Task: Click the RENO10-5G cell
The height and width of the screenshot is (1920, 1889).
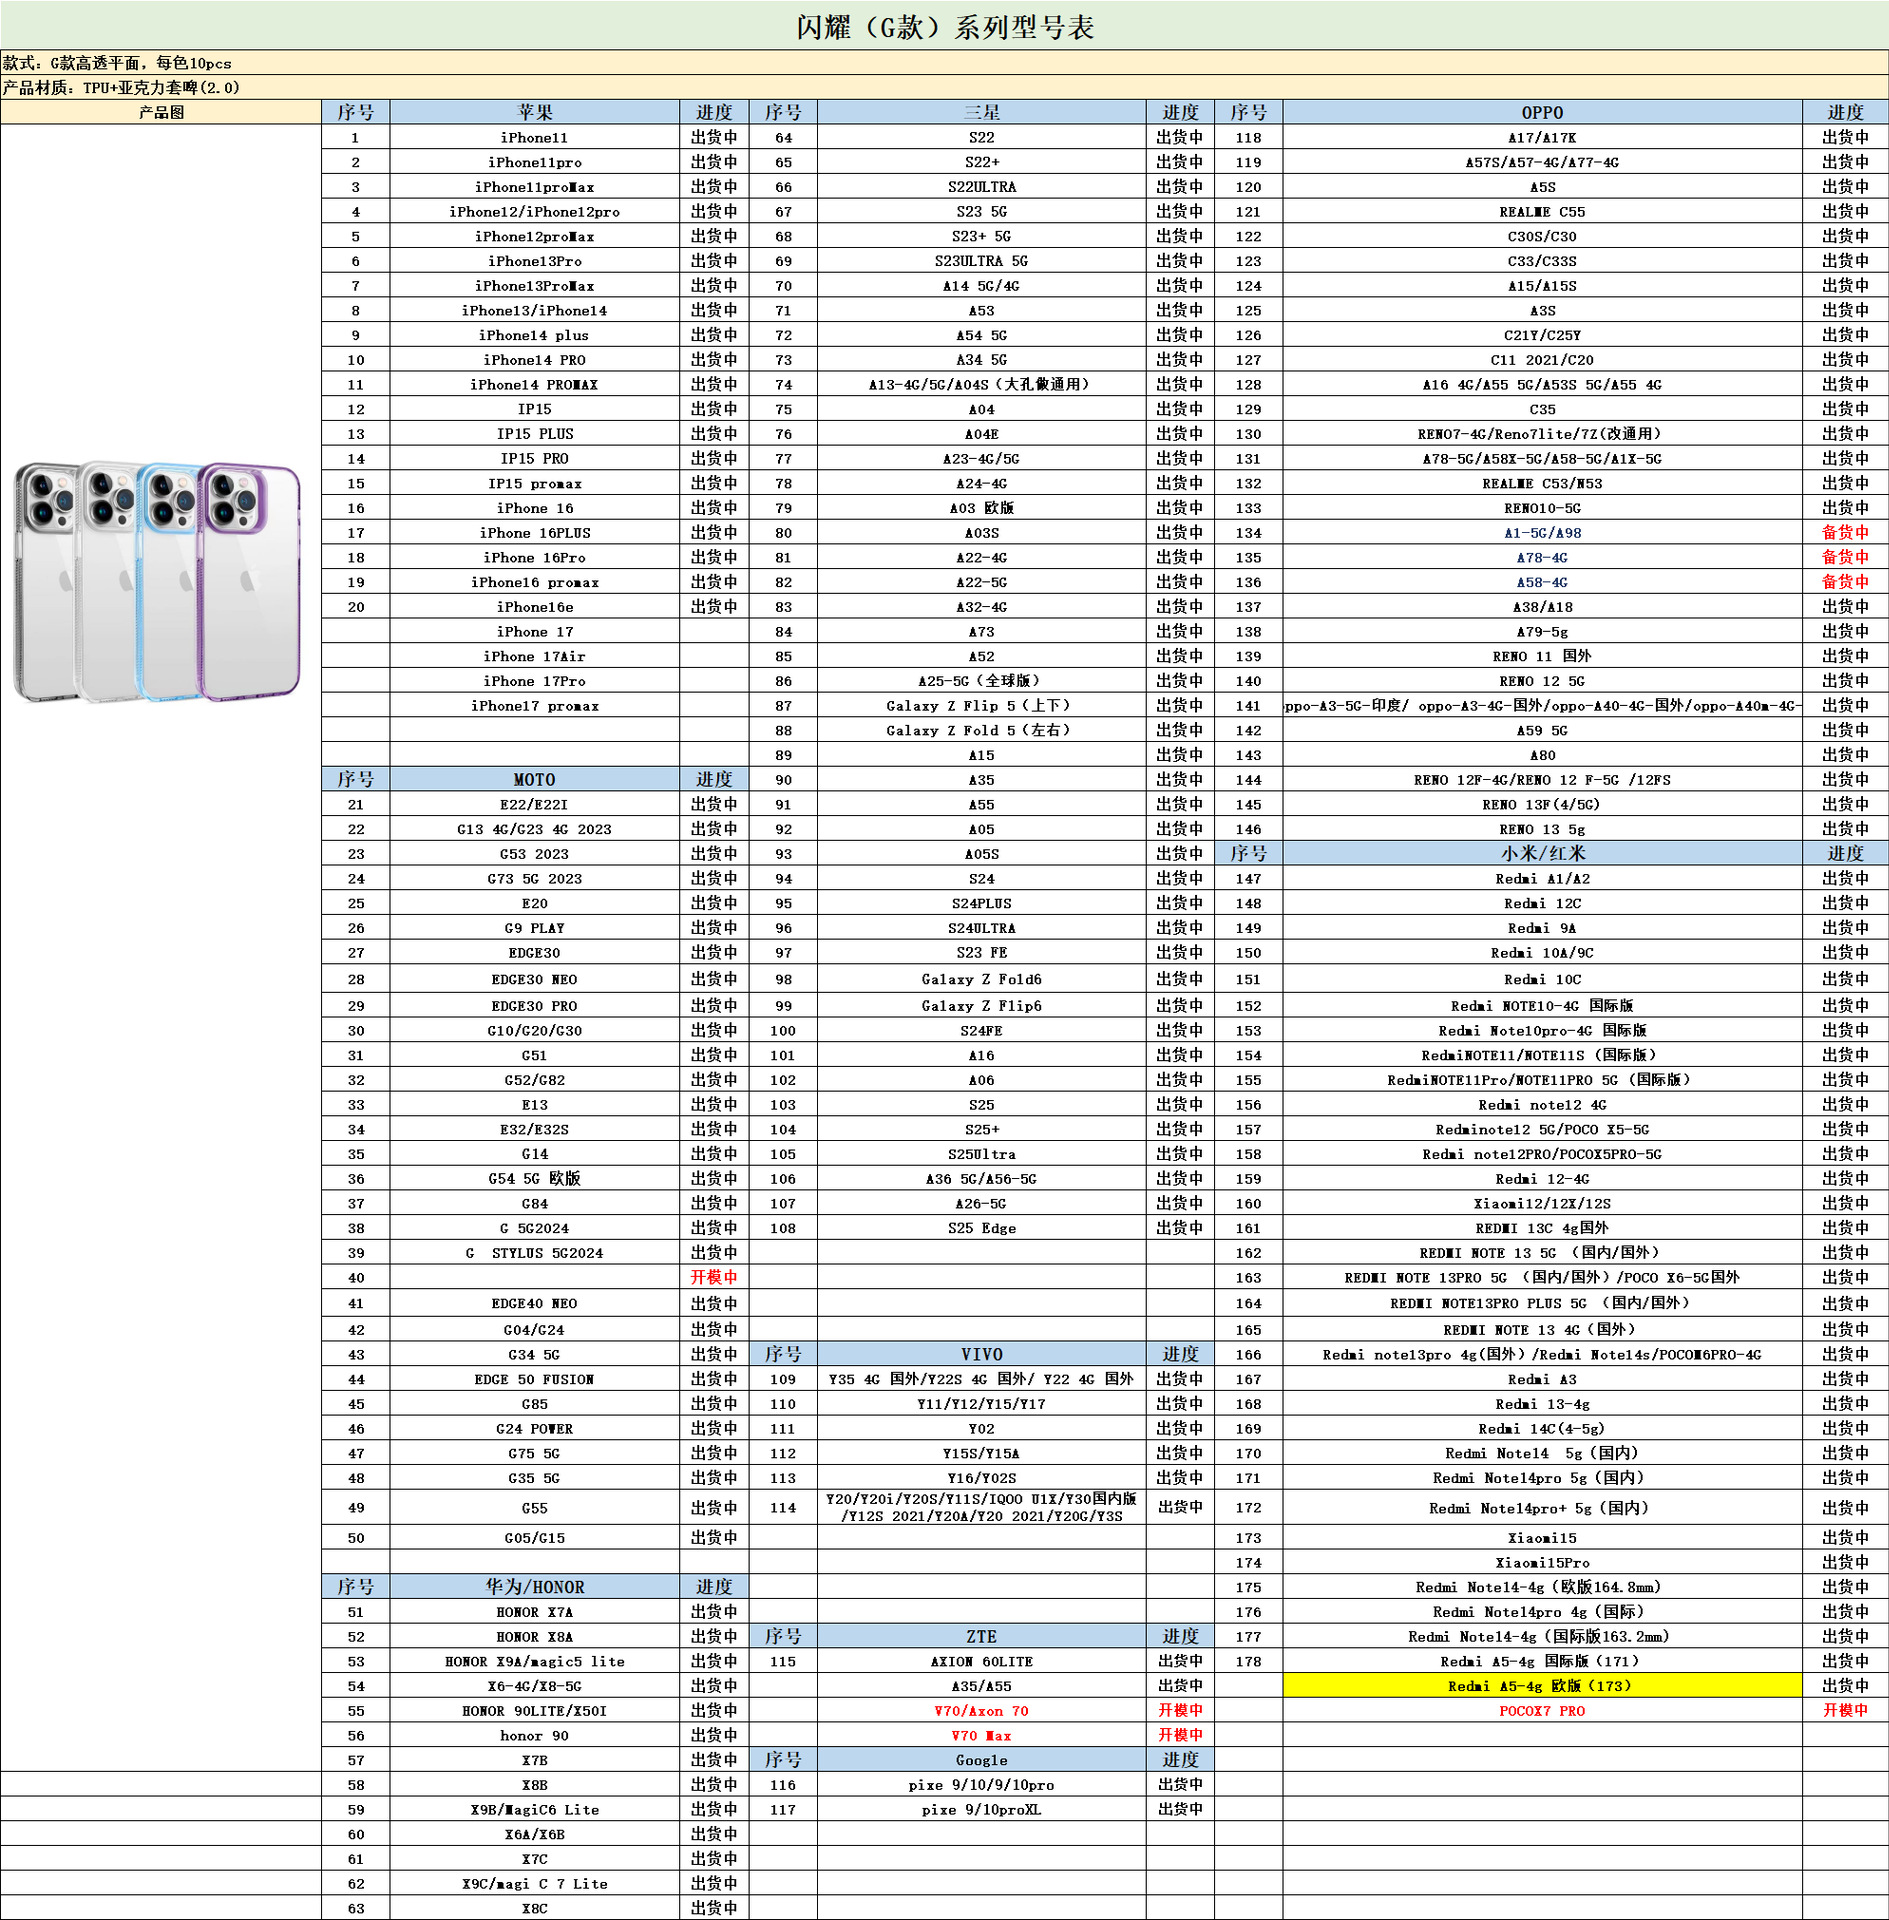Action: click(1542, 508)
